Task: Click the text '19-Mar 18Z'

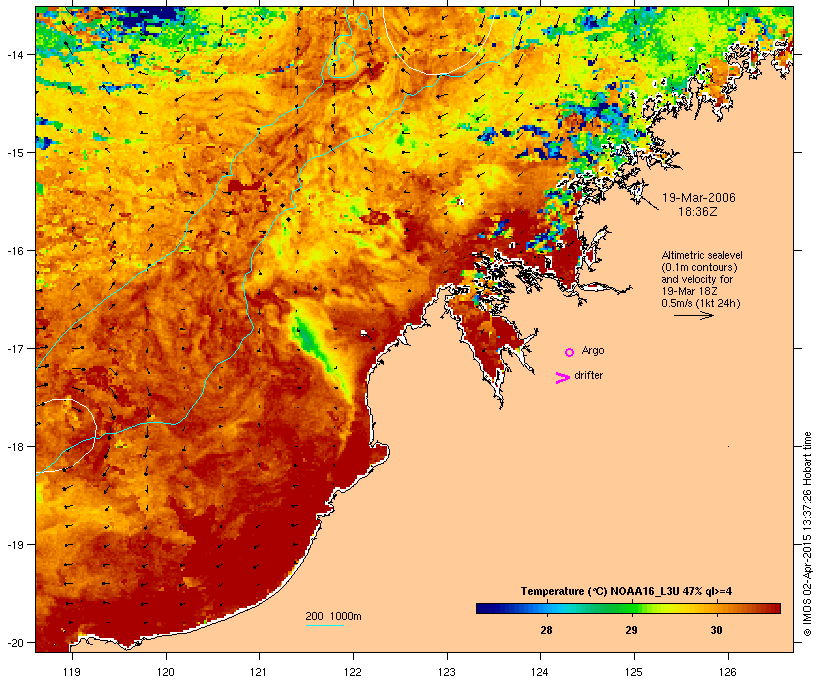Action: coord(689,291)
